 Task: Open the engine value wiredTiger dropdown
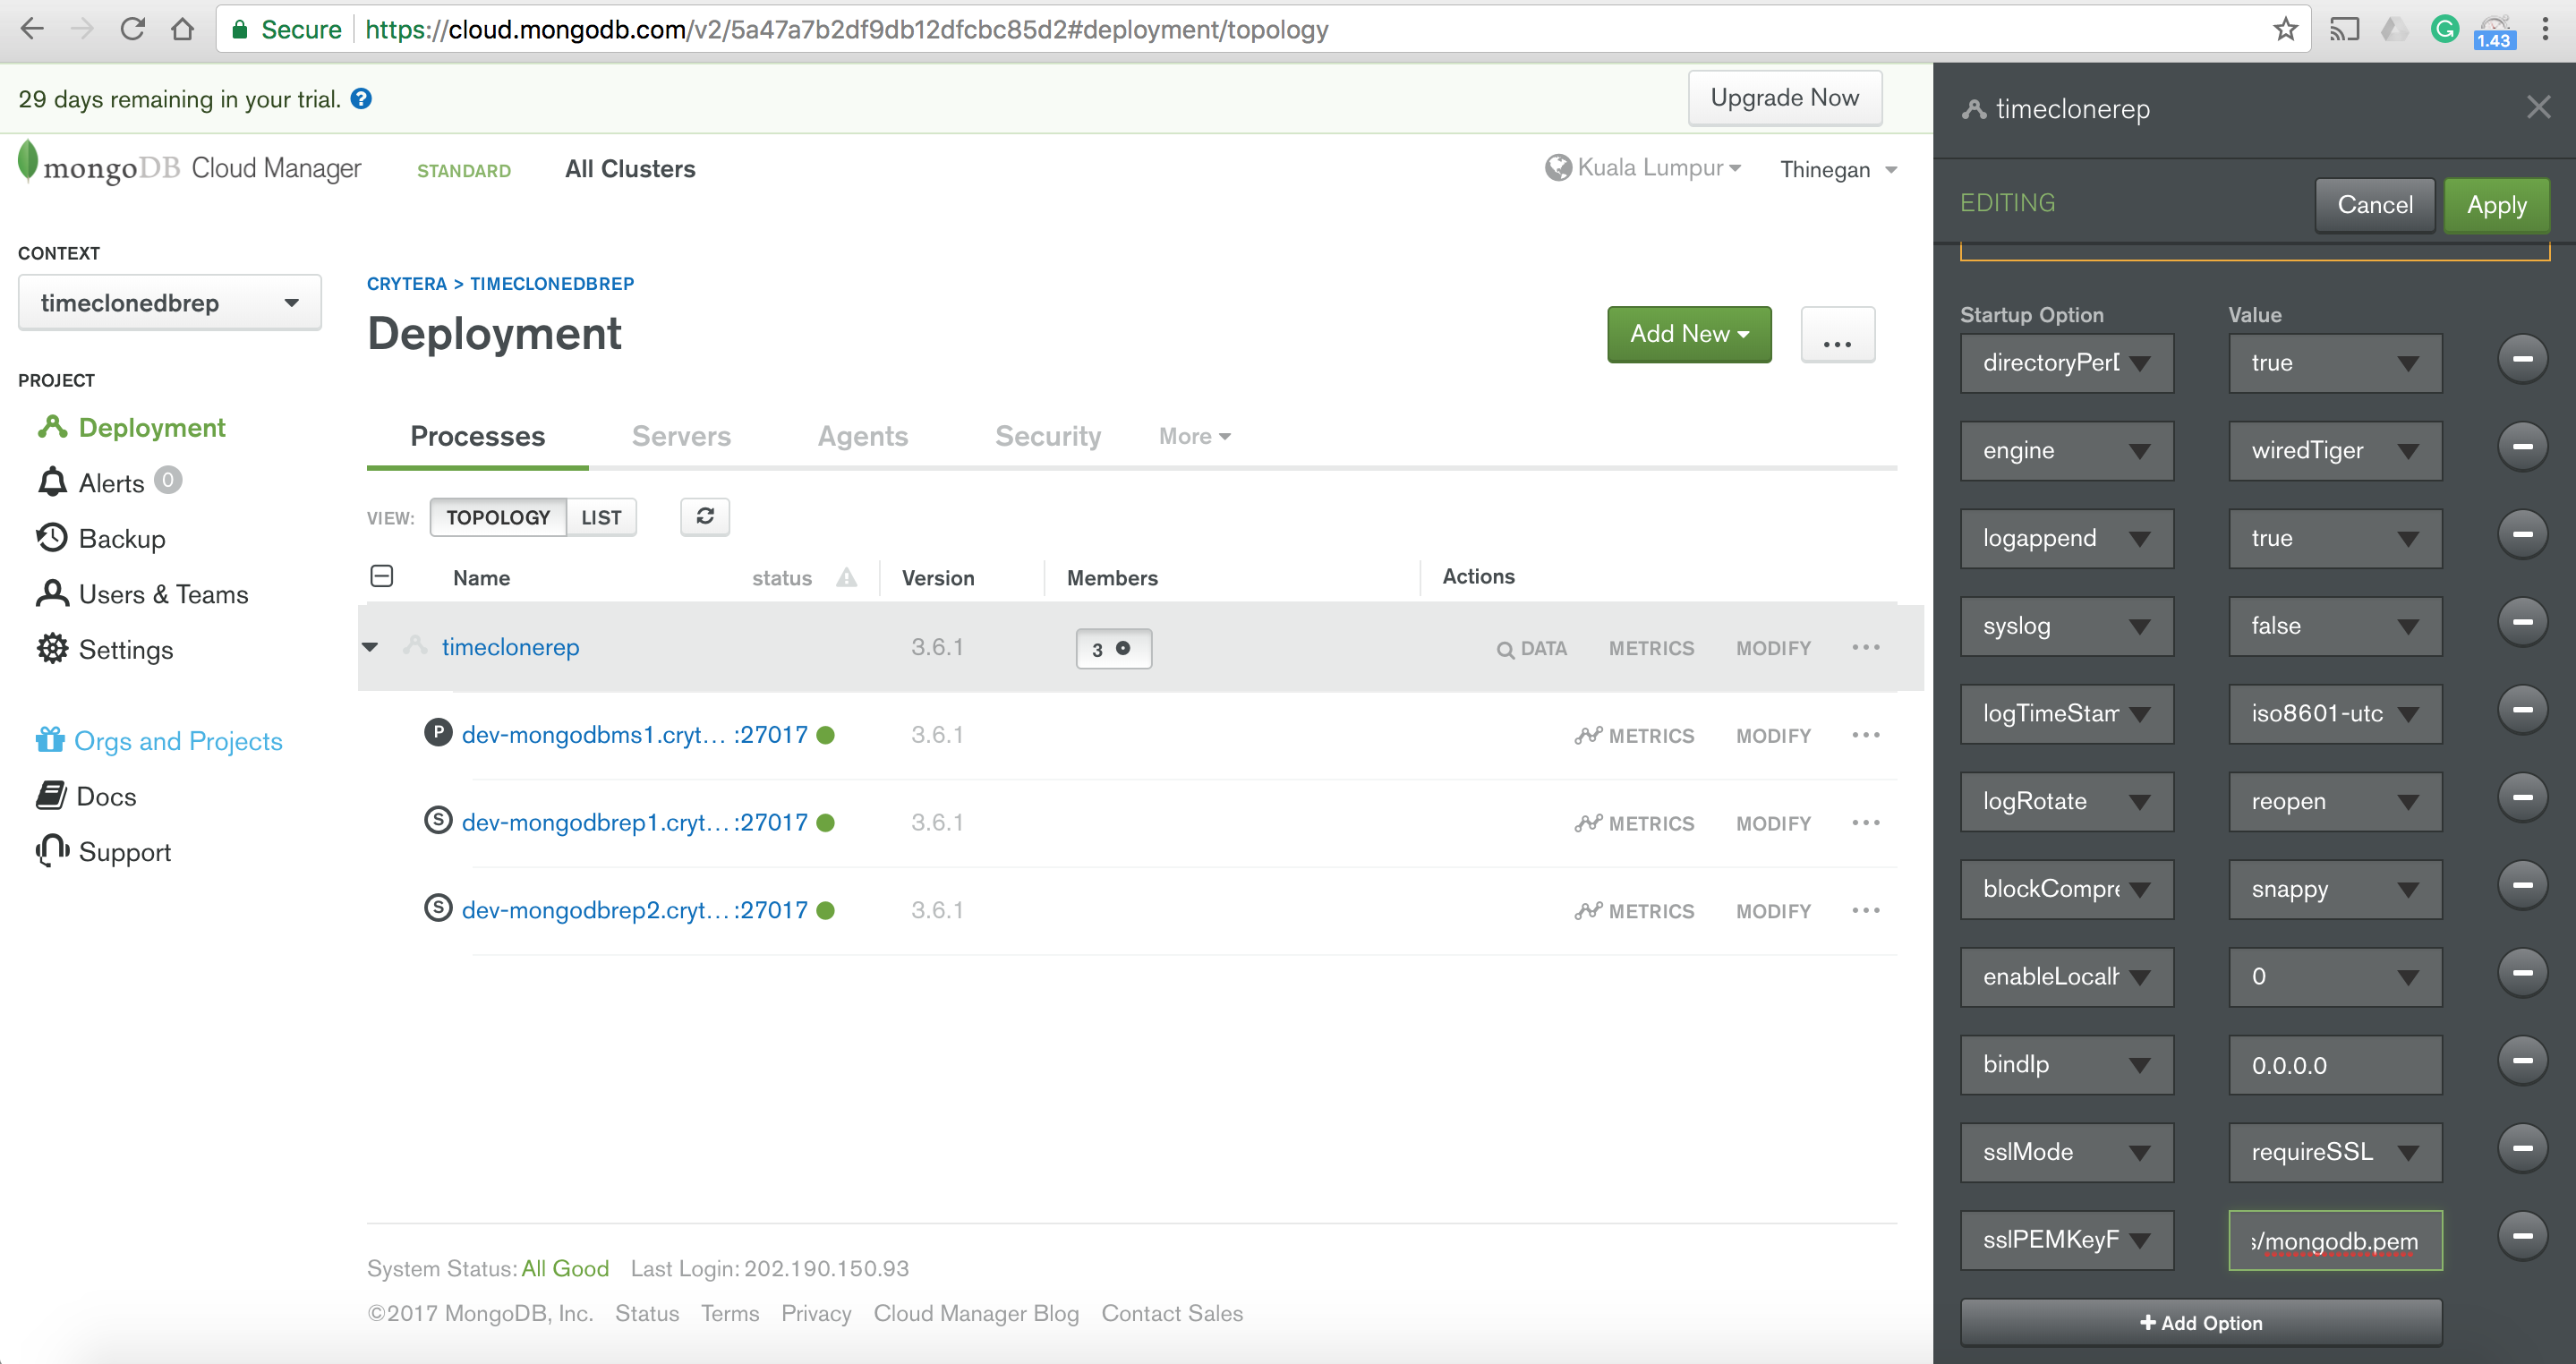click(x=2334, y=450)
